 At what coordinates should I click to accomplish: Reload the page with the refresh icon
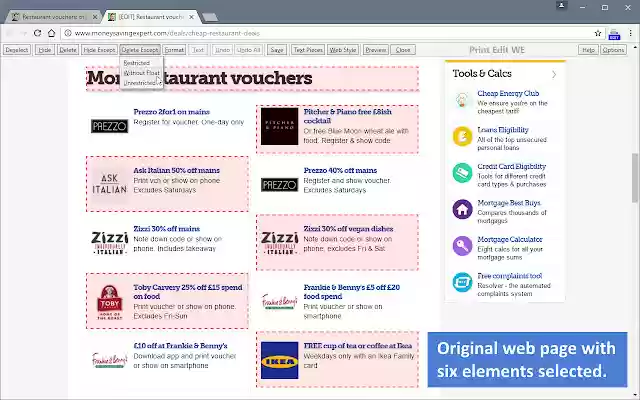[37, 33]
